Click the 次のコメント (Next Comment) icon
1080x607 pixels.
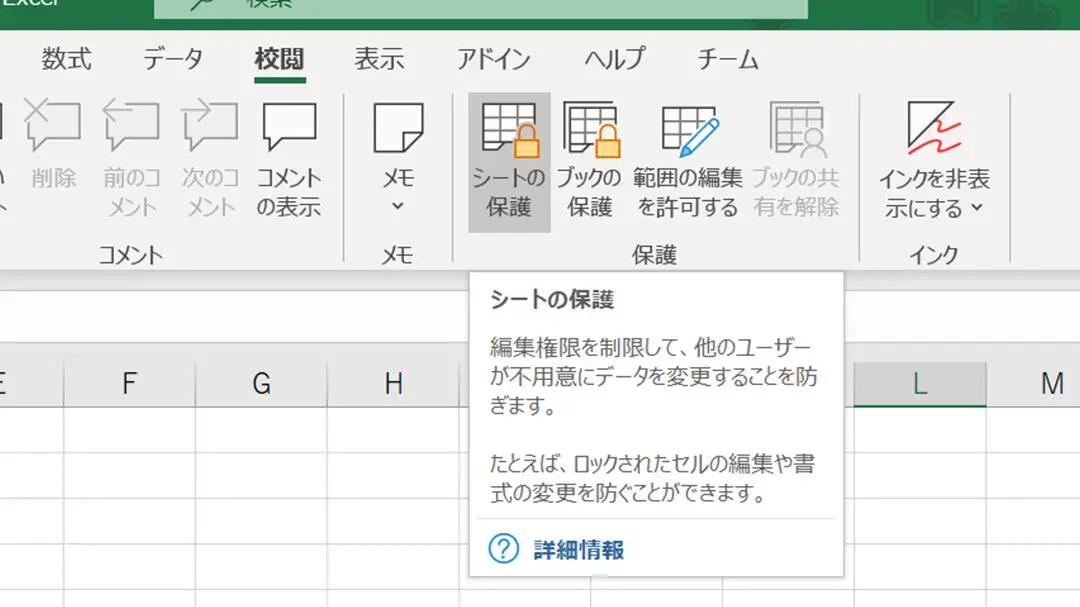pyautogui.click(x=209, y=131)
